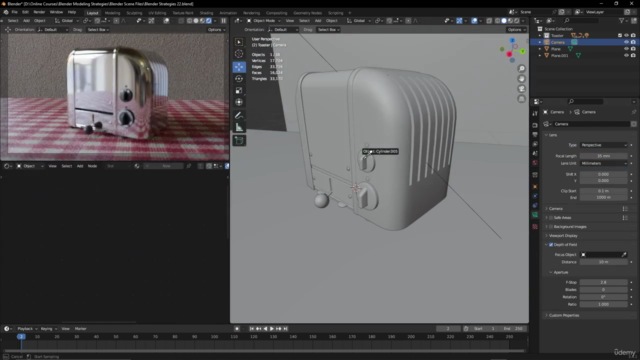The width and height of the screenshot is (640, 360).
Task: Open the View Layer properties tab
Action: 535,144
